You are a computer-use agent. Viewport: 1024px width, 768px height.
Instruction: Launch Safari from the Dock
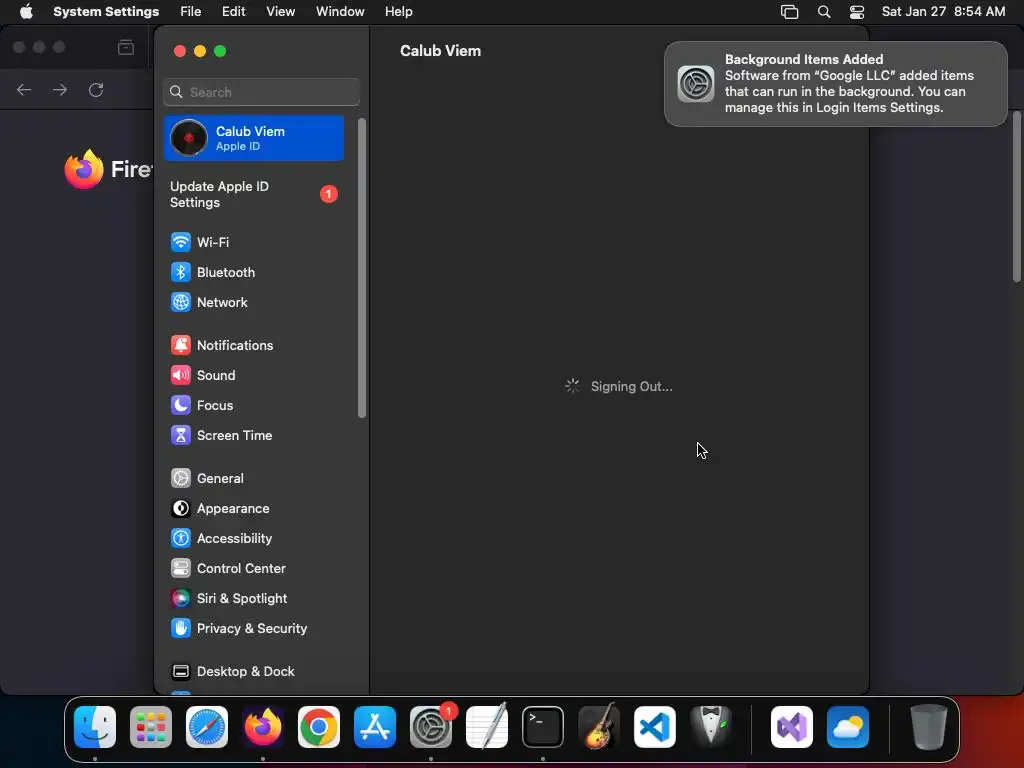pyautogui.click(x=207, y=727)
